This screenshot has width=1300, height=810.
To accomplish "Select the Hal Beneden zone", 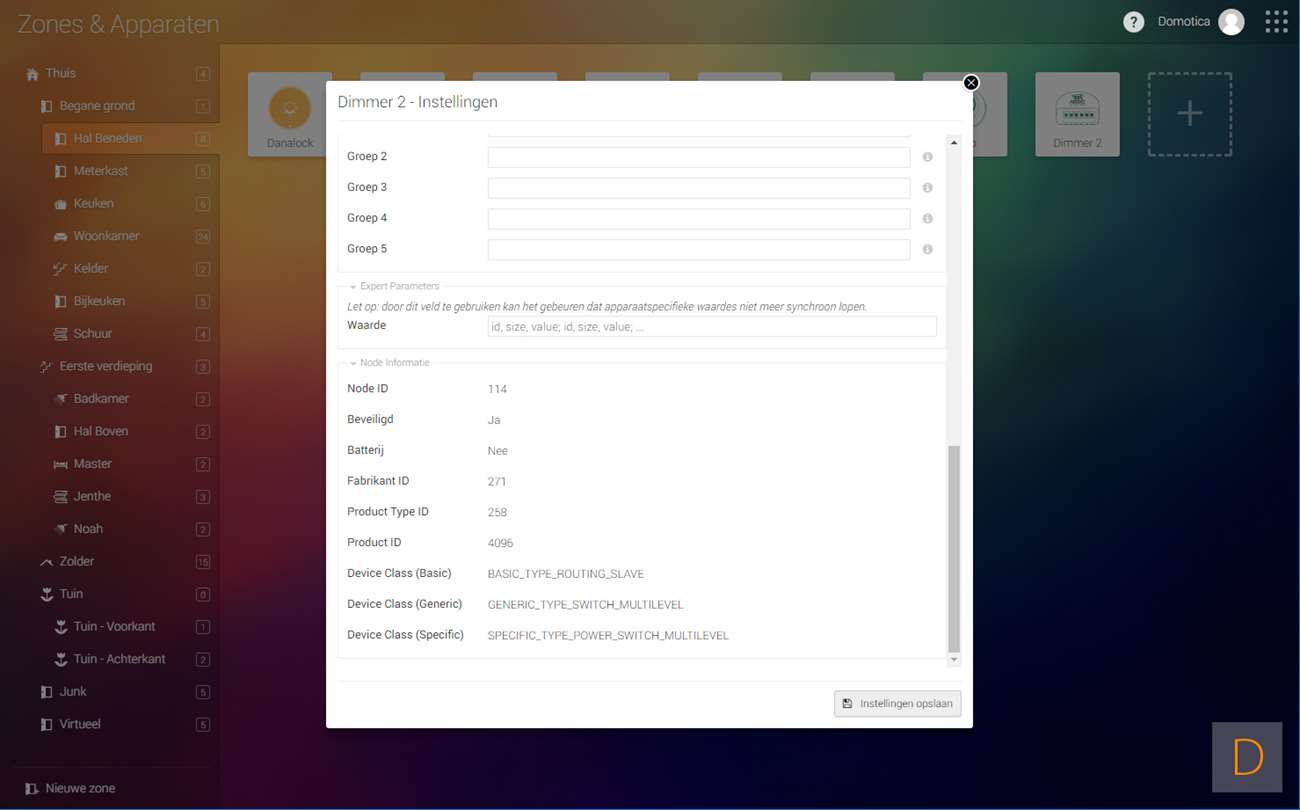I will pyautogui.click(x=130, y=139).
